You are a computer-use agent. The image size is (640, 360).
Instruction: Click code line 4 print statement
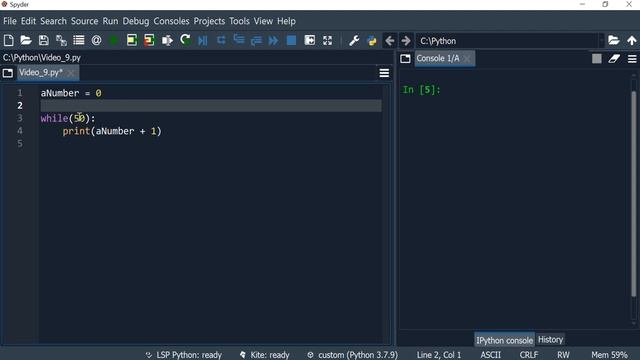pos(112,131)
